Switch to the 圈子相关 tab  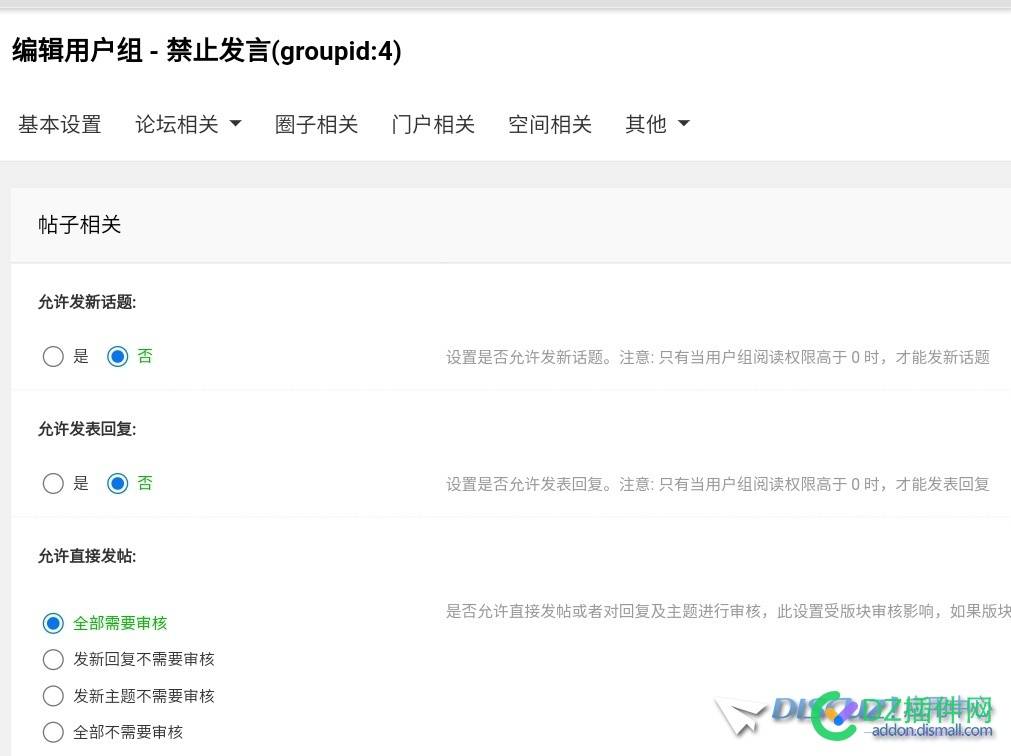point(316,123)
